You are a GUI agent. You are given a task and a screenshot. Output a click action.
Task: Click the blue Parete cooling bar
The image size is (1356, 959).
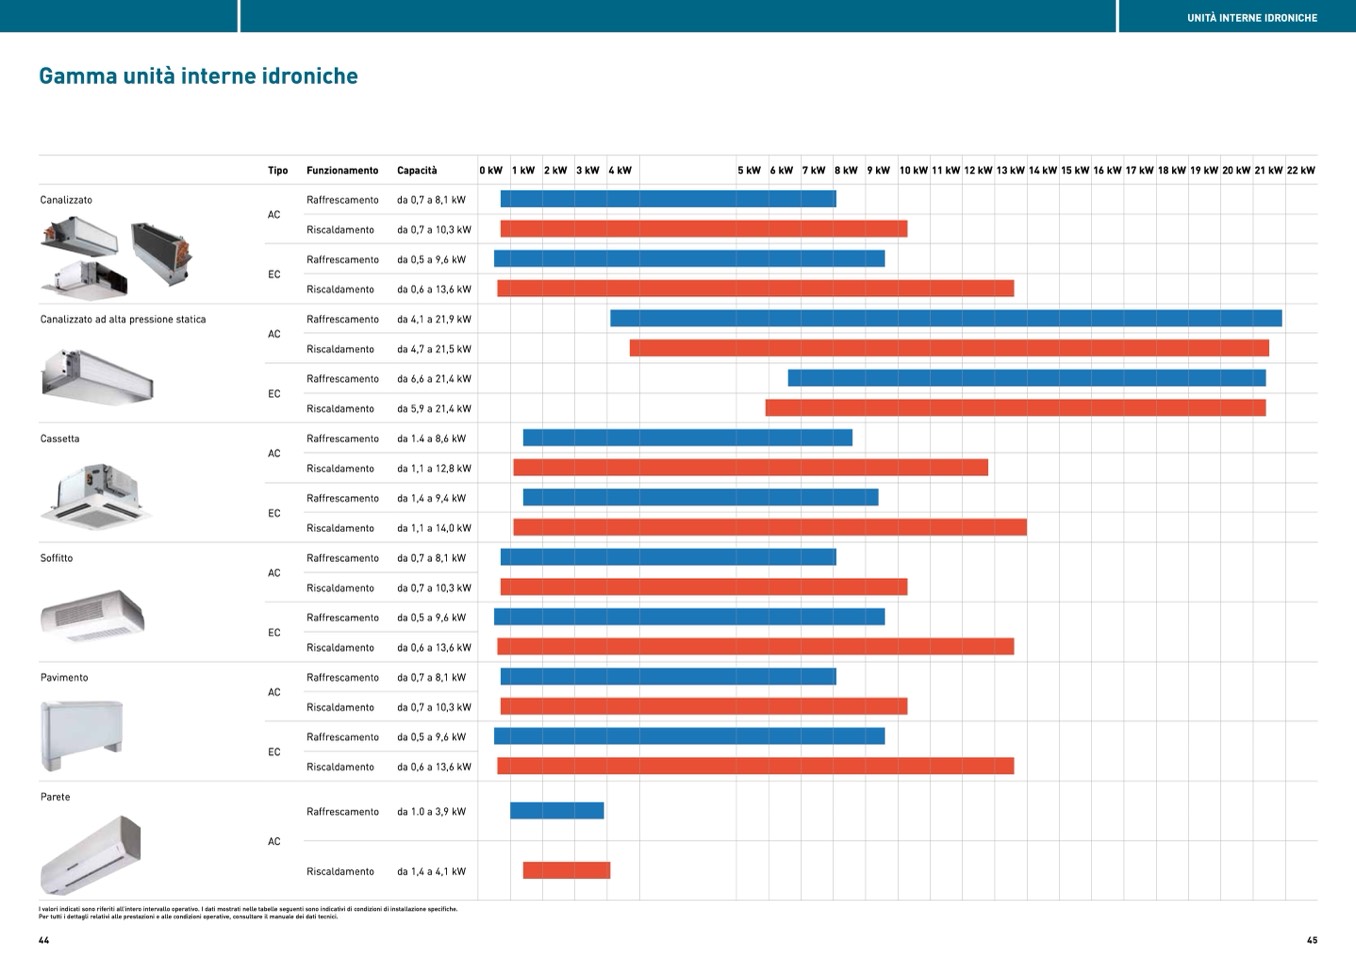(x=557, y=811)
